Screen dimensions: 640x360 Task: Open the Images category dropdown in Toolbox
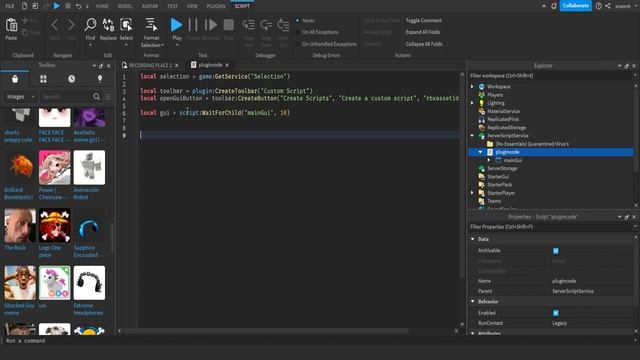click(21, 97)
